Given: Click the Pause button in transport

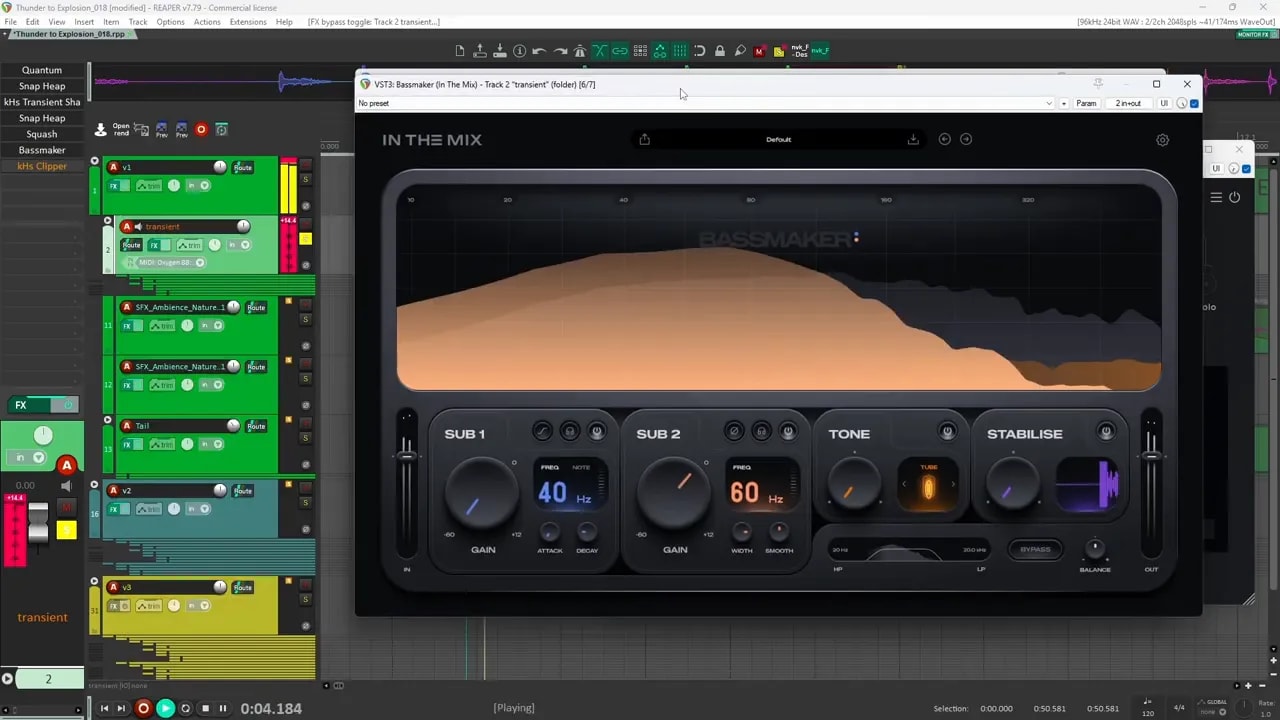Looking at the screenshot, I should [223, 708].
